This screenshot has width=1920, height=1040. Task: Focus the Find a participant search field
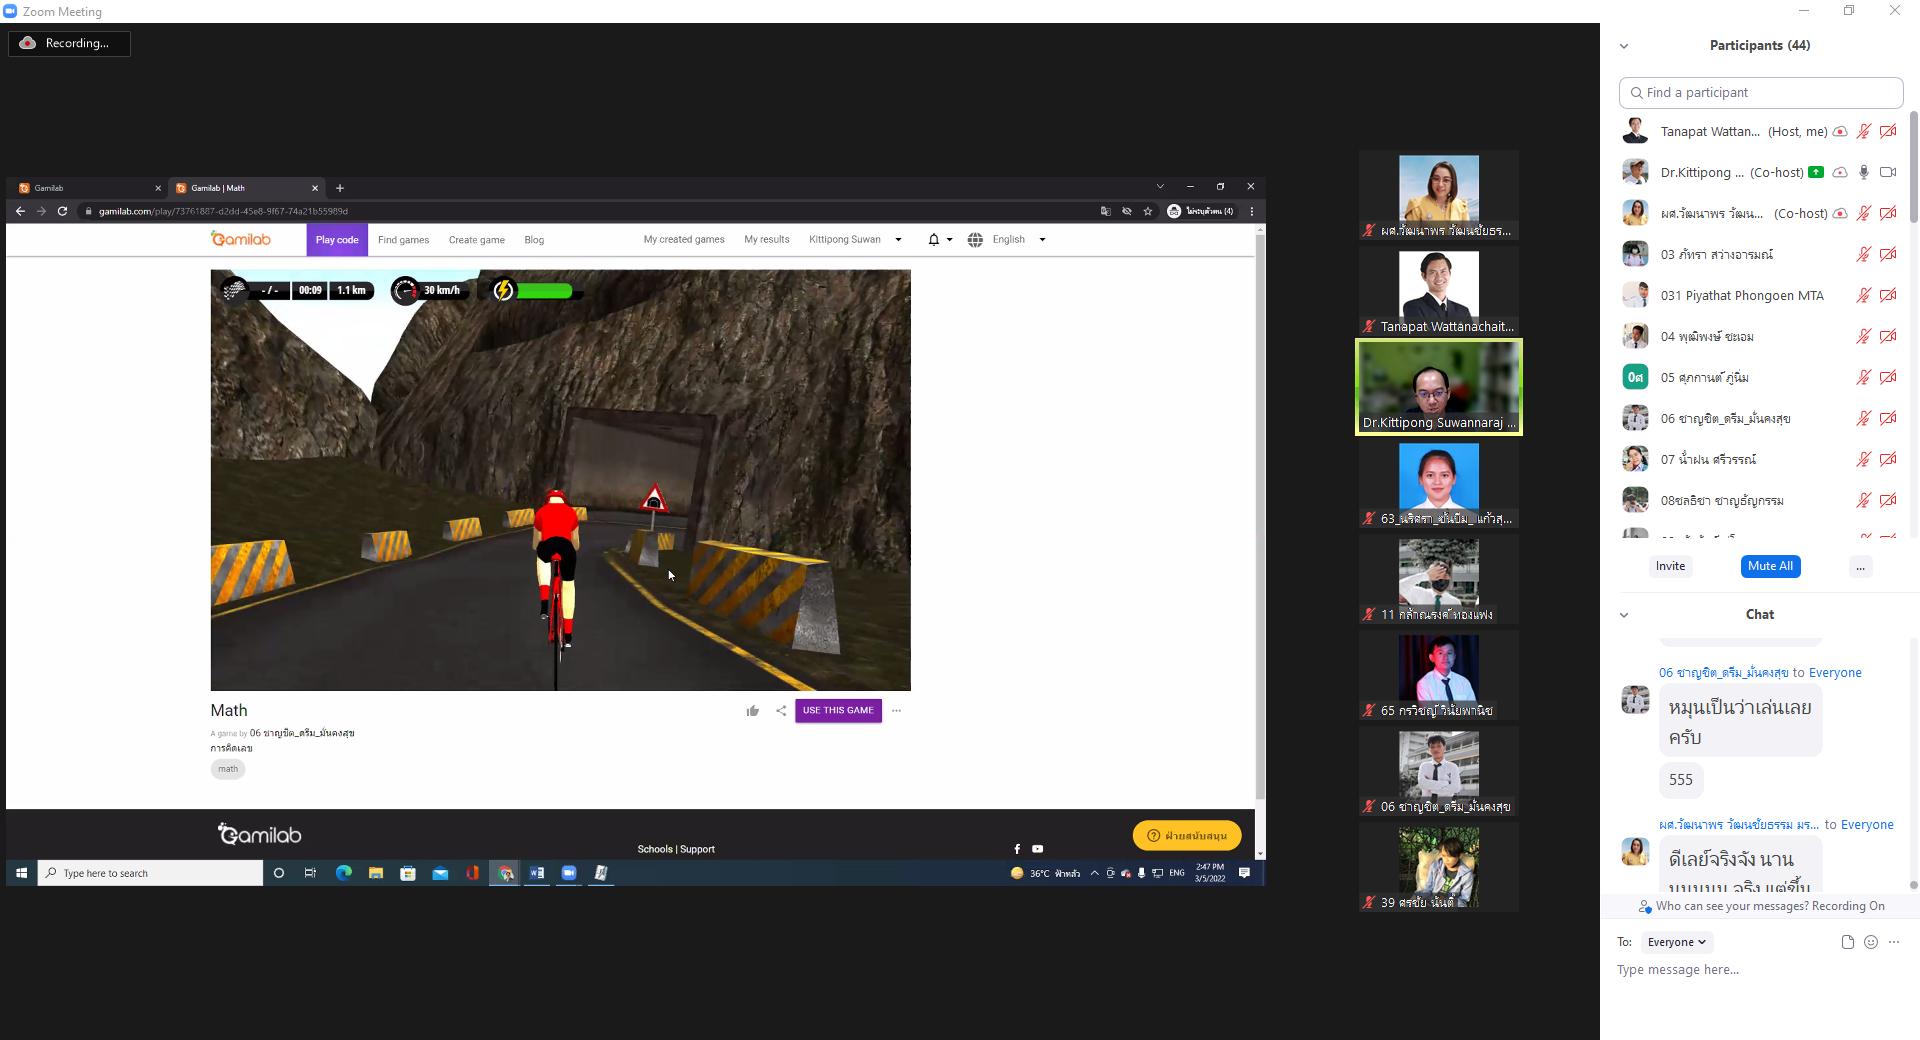point(1760,92)
